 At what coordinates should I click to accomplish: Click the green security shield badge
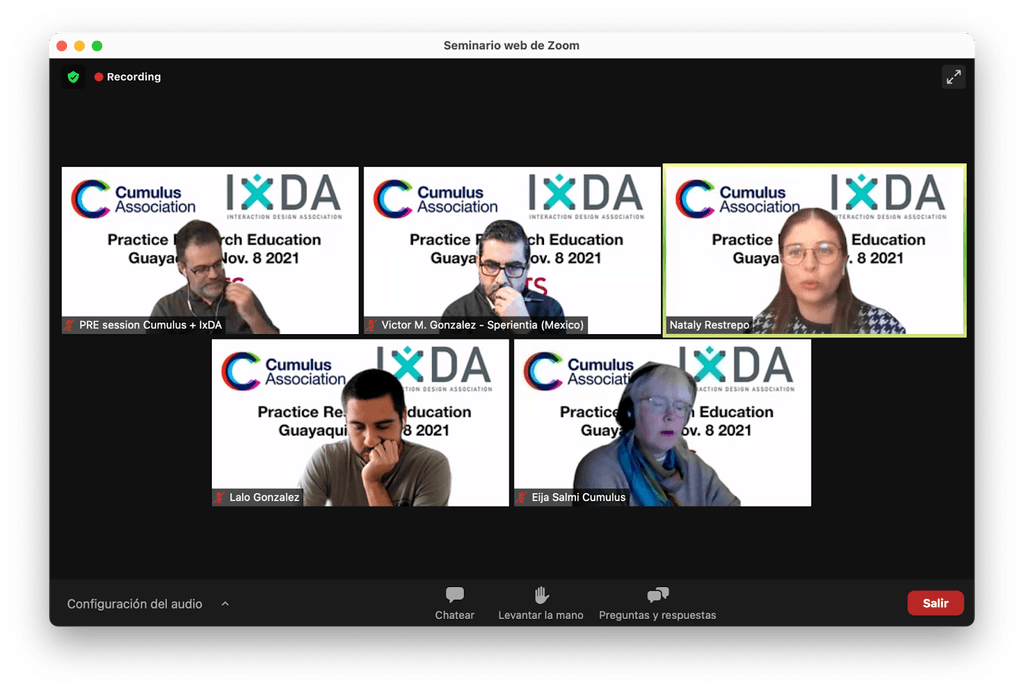pyautogui.click(x=72, y=76)
